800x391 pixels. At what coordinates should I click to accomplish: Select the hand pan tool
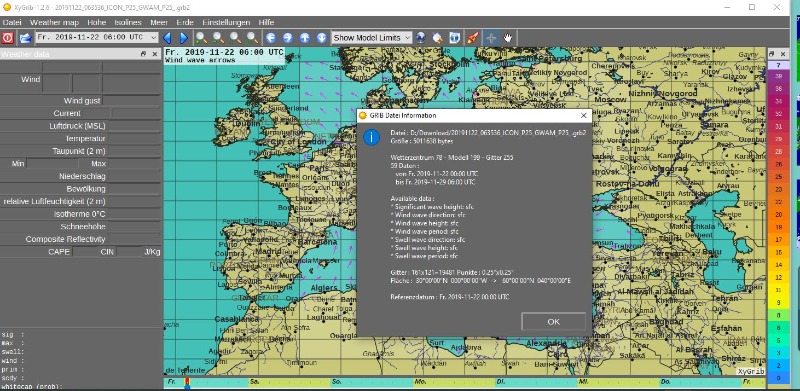click(508, 38)
